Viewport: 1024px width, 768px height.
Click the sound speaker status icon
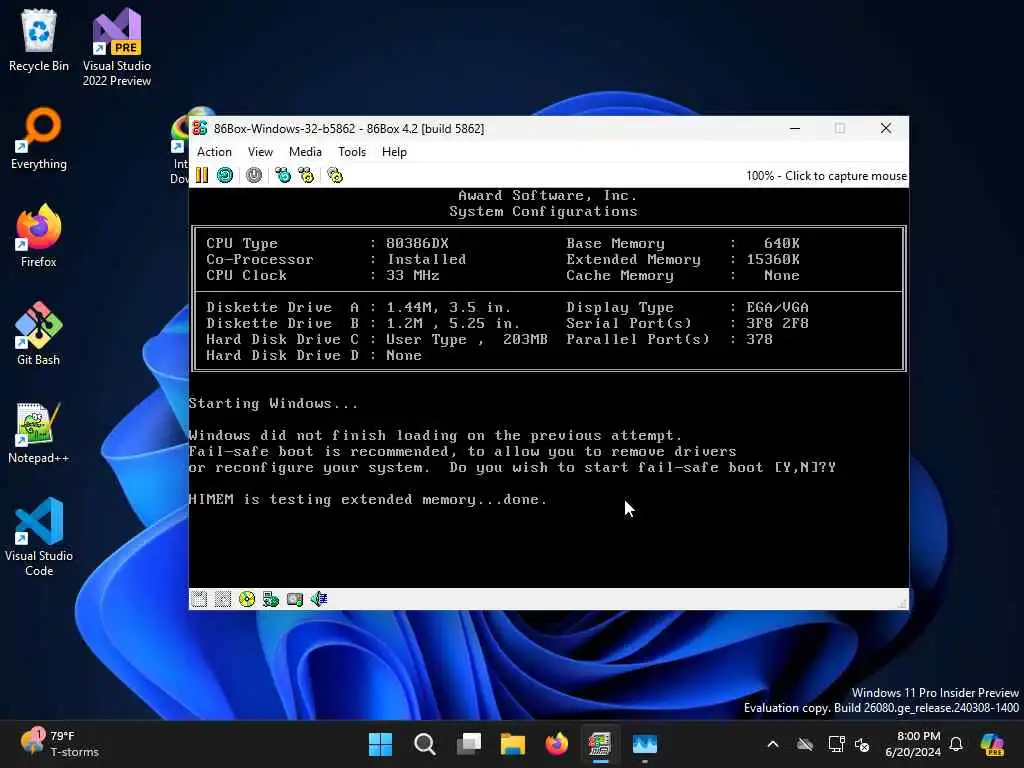click(x=319, y=599)
